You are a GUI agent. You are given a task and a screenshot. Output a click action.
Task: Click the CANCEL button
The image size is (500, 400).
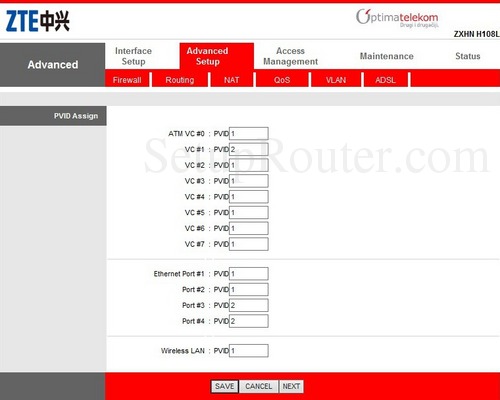coord(258,386)
